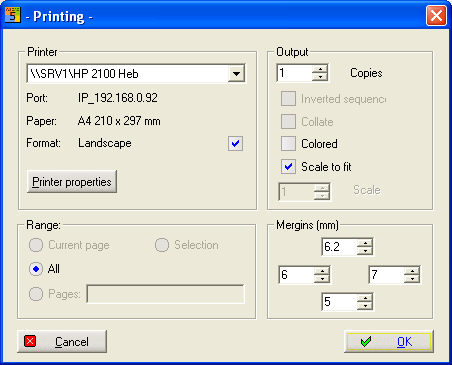The width and height of the screenshot is (452, 365).
Task: Increase the Copies count with up arrow
Action: [x=320, y=69]
